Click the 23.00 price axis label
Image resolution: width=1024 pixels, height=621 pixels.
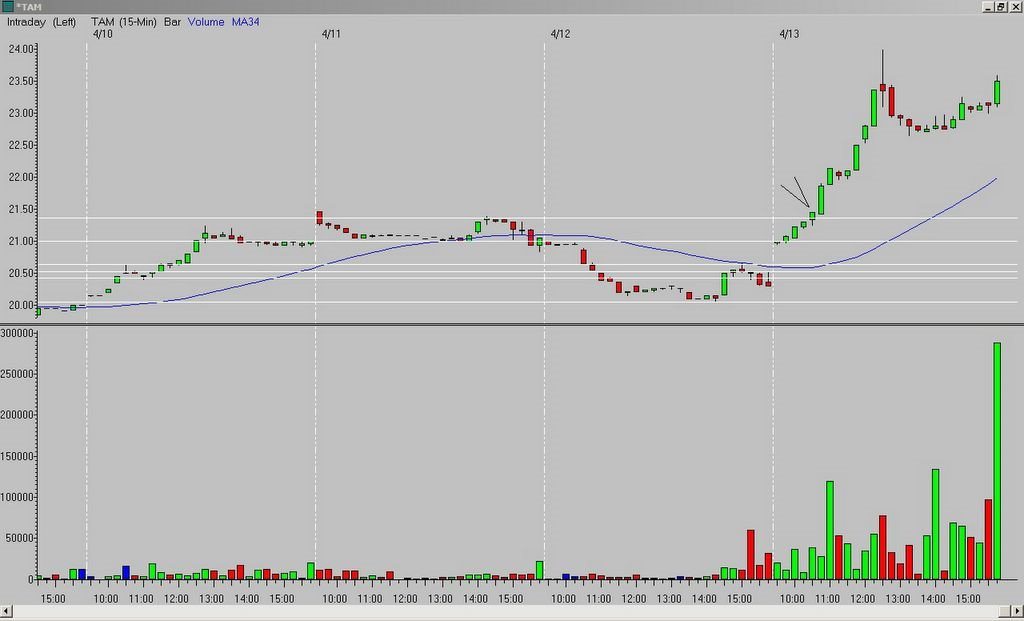(21, 113)
